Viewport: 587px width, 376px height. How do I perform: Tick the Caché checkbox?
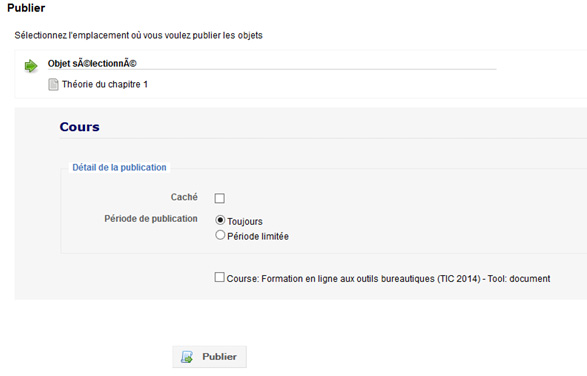(220, 198)
